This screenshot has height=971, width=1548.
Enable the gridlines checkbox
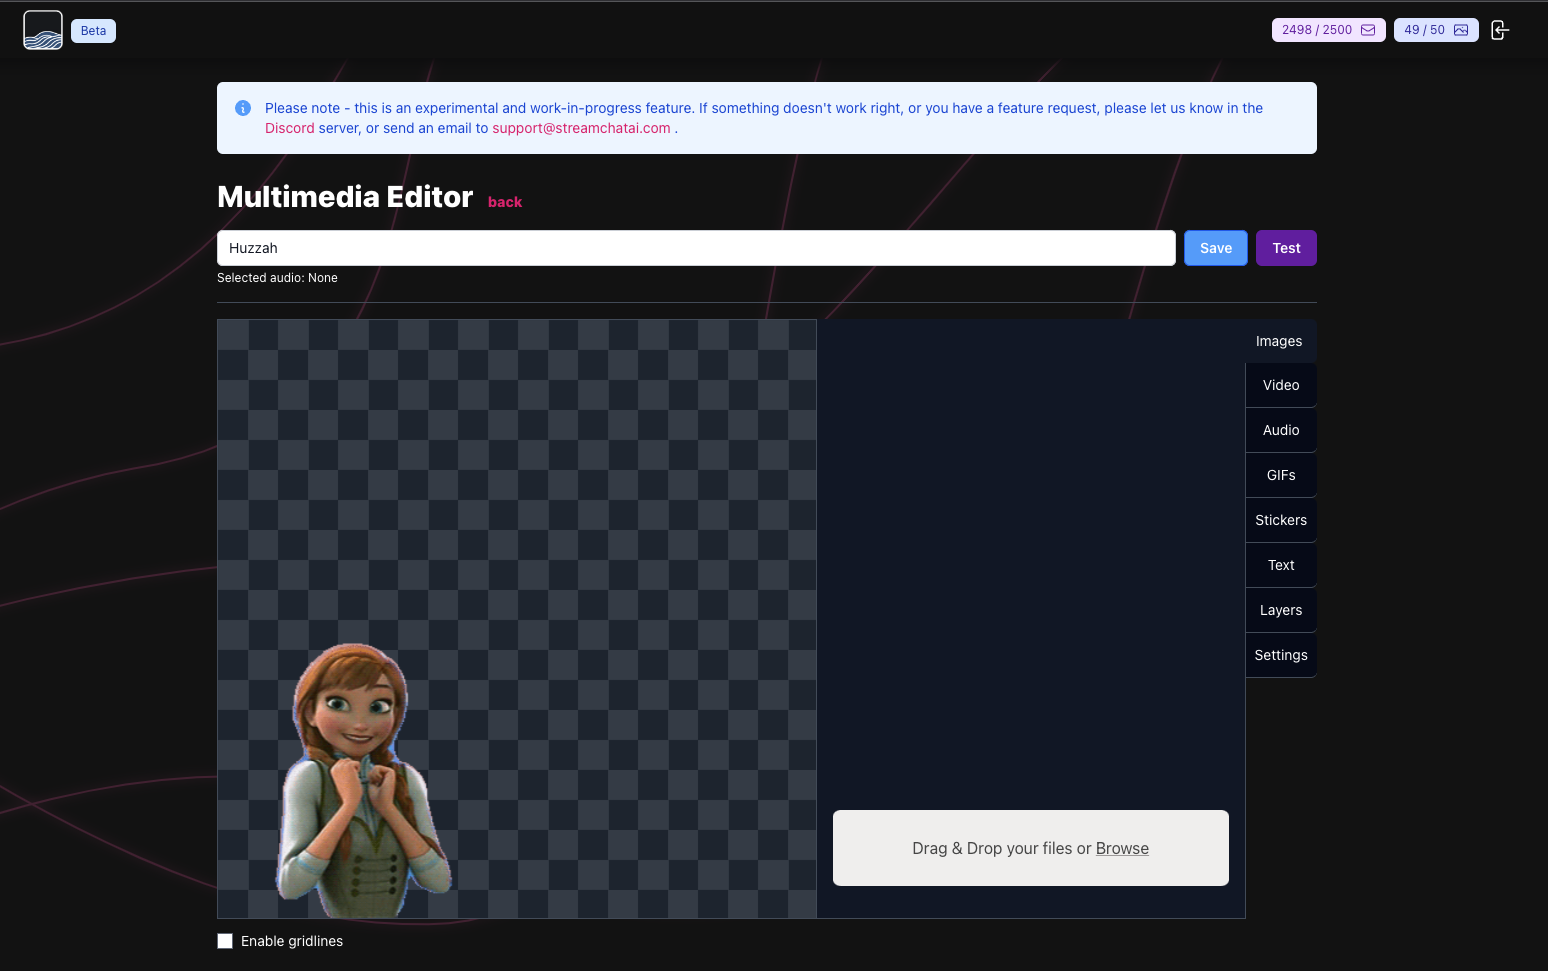tap(225, 940)
